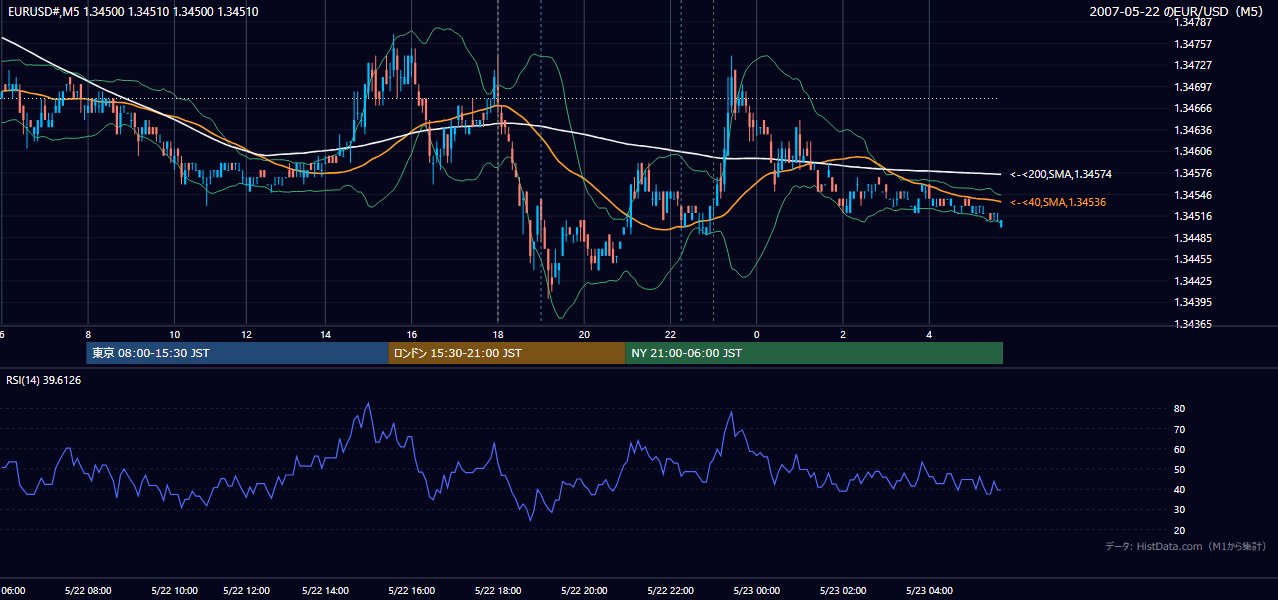
Task: Click price axis label 1.34365
Action: click(1194, 324)
